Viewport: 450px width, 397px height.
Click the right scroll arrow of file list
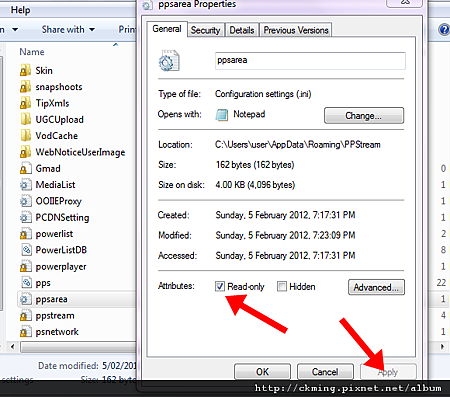point(443,347)
